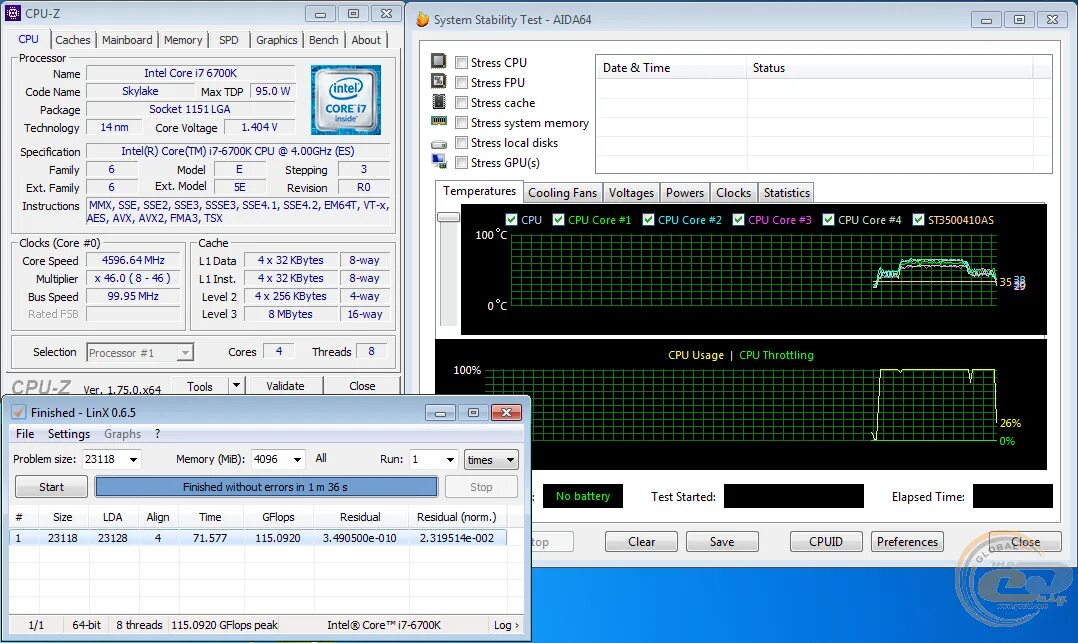This screenshot has width=1078, height=643.
Task: Switch to the Memory tab in CPU-Z
Action: point(183,40)
